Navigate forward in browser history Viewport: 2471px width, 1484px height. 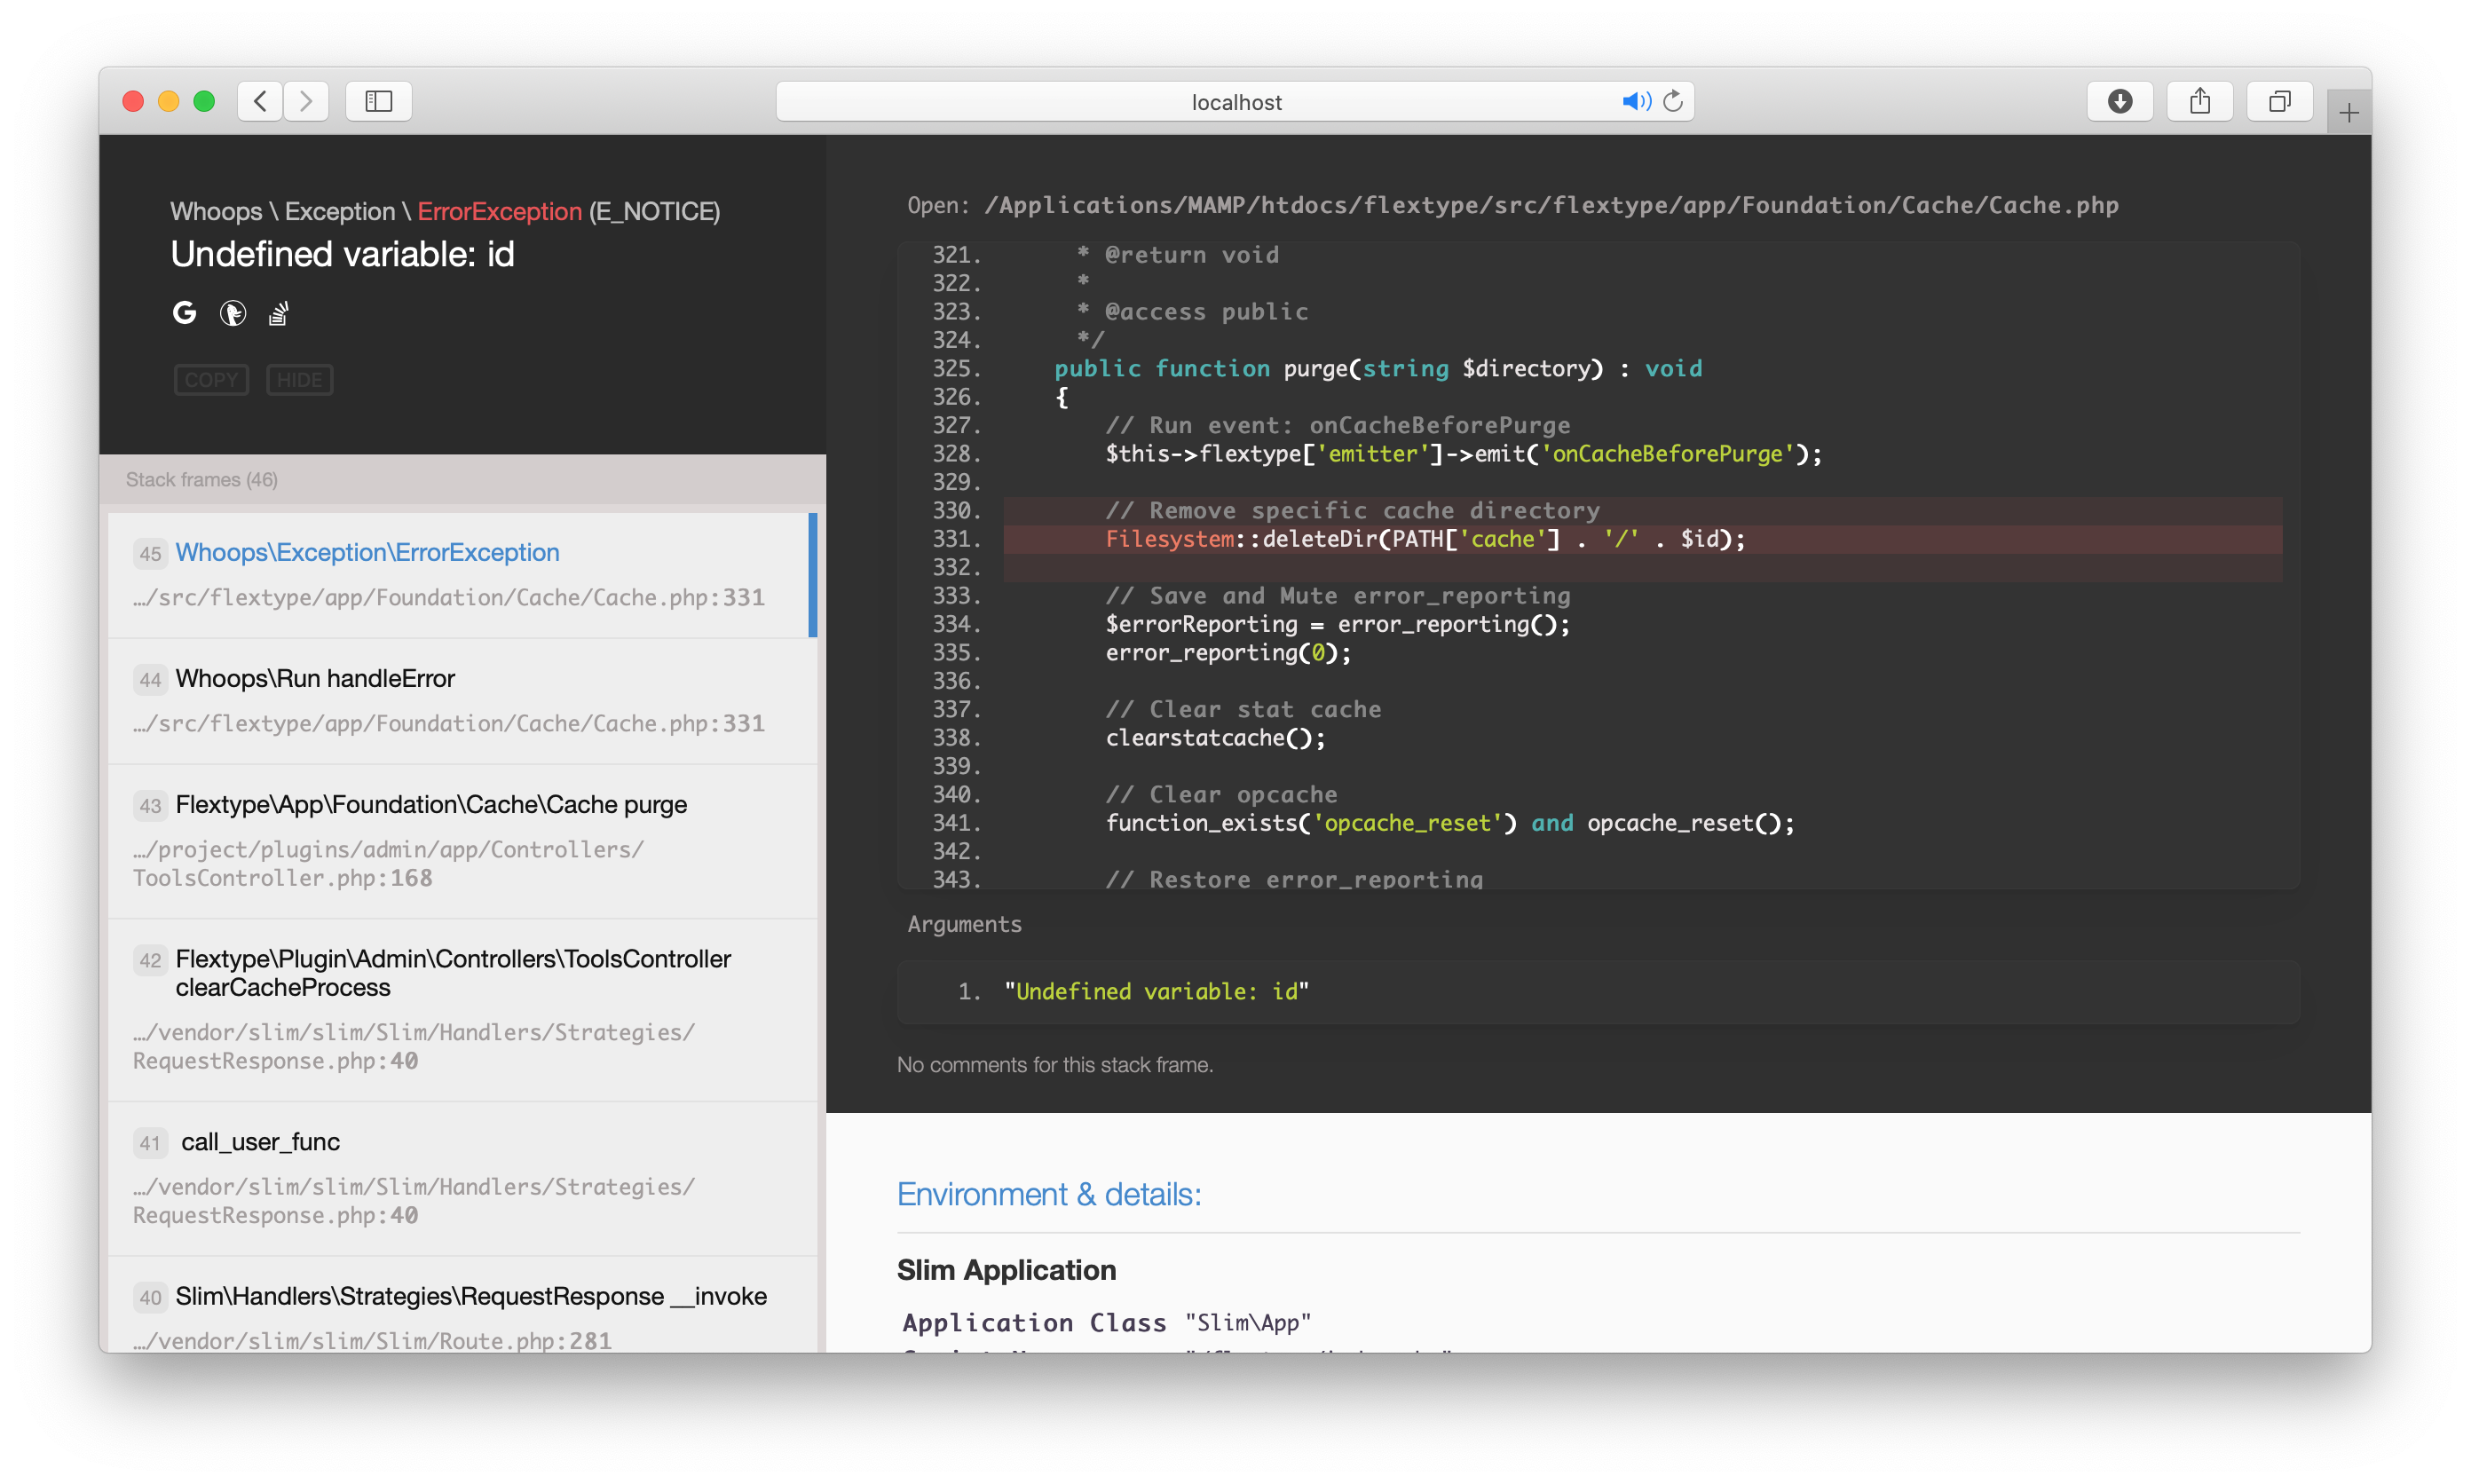click(306, 101)
